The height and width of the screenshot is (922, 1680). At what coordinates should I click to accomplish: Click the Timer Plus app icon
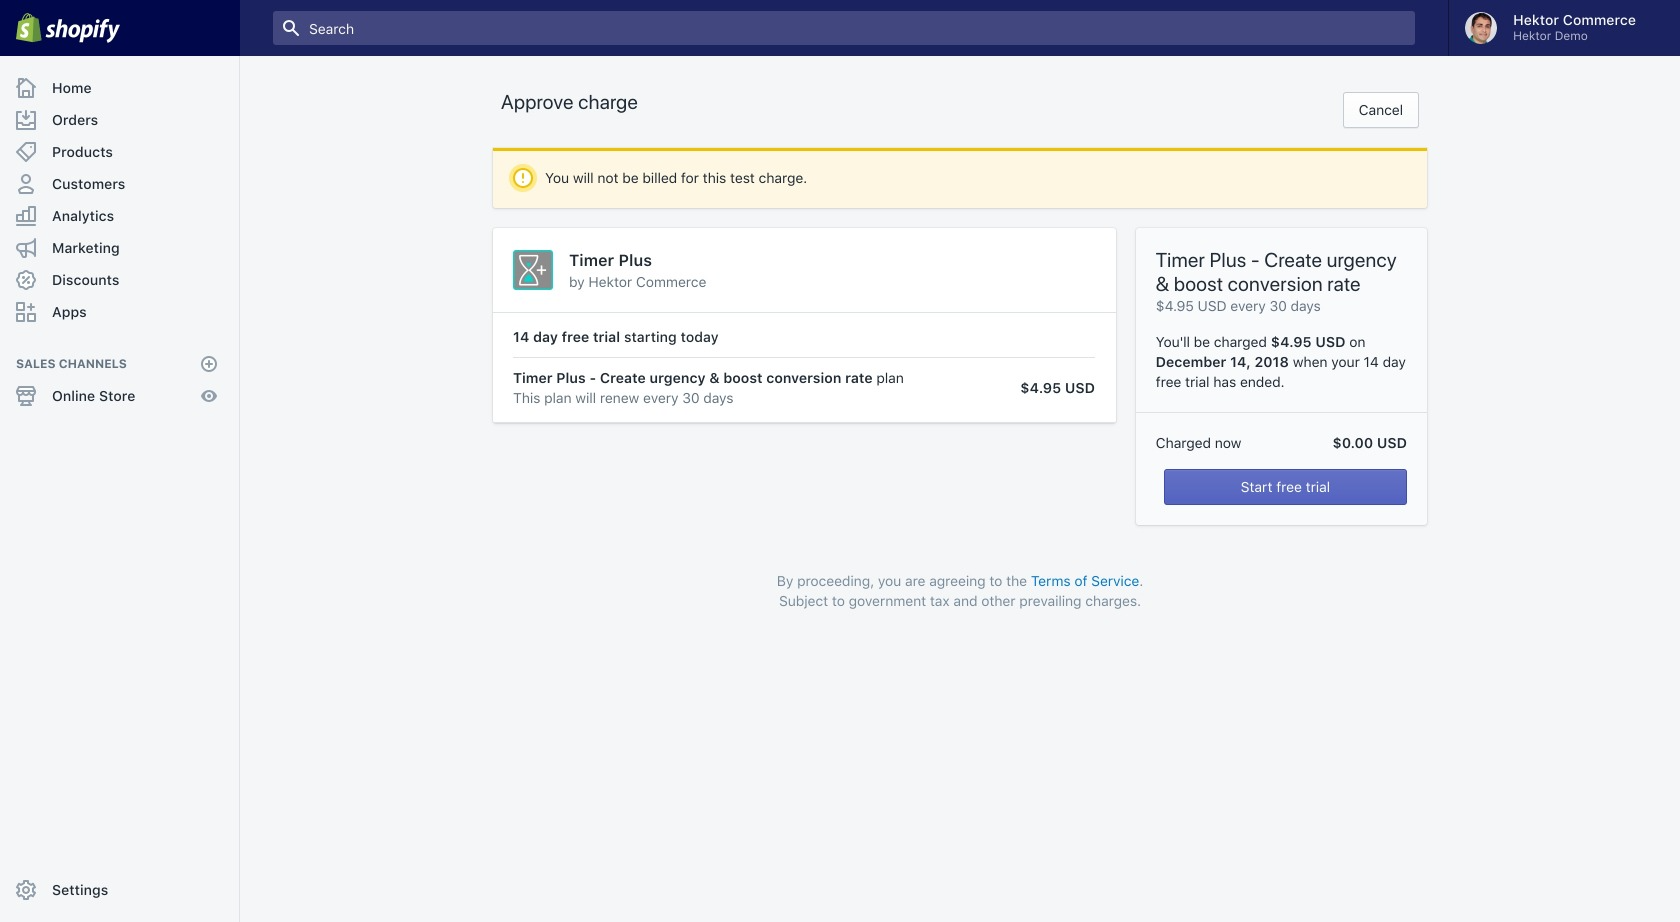click(533, 270)
